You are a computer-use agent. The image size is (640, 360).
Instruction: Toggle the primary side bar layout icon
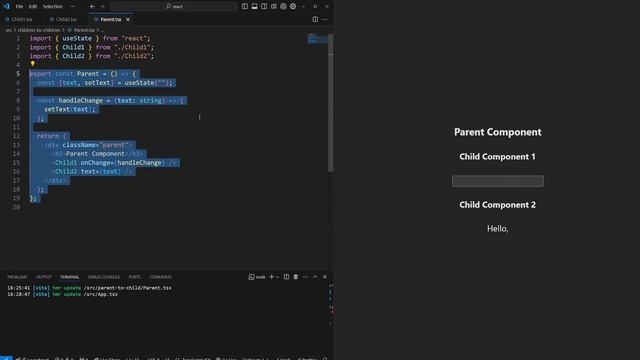pos(244,7)
